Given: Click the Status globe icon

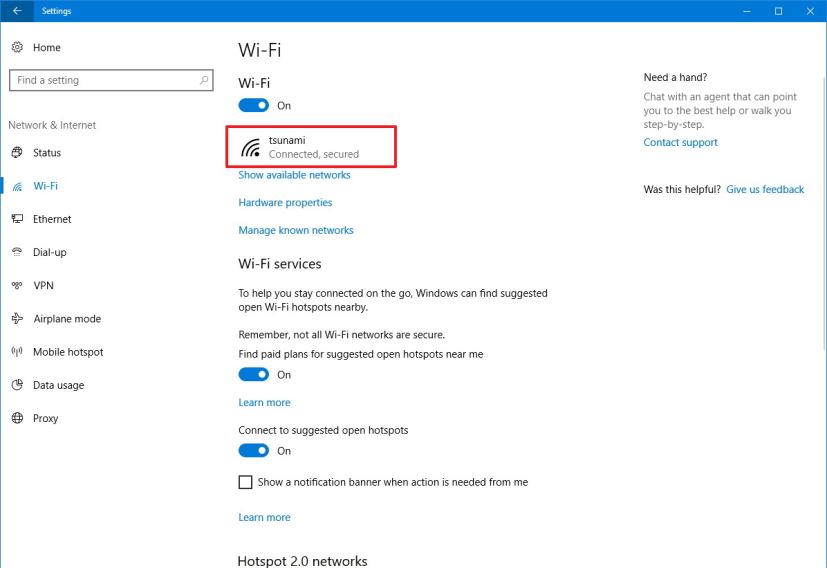Looking at the screenshot, I should (x=17, y=153).
